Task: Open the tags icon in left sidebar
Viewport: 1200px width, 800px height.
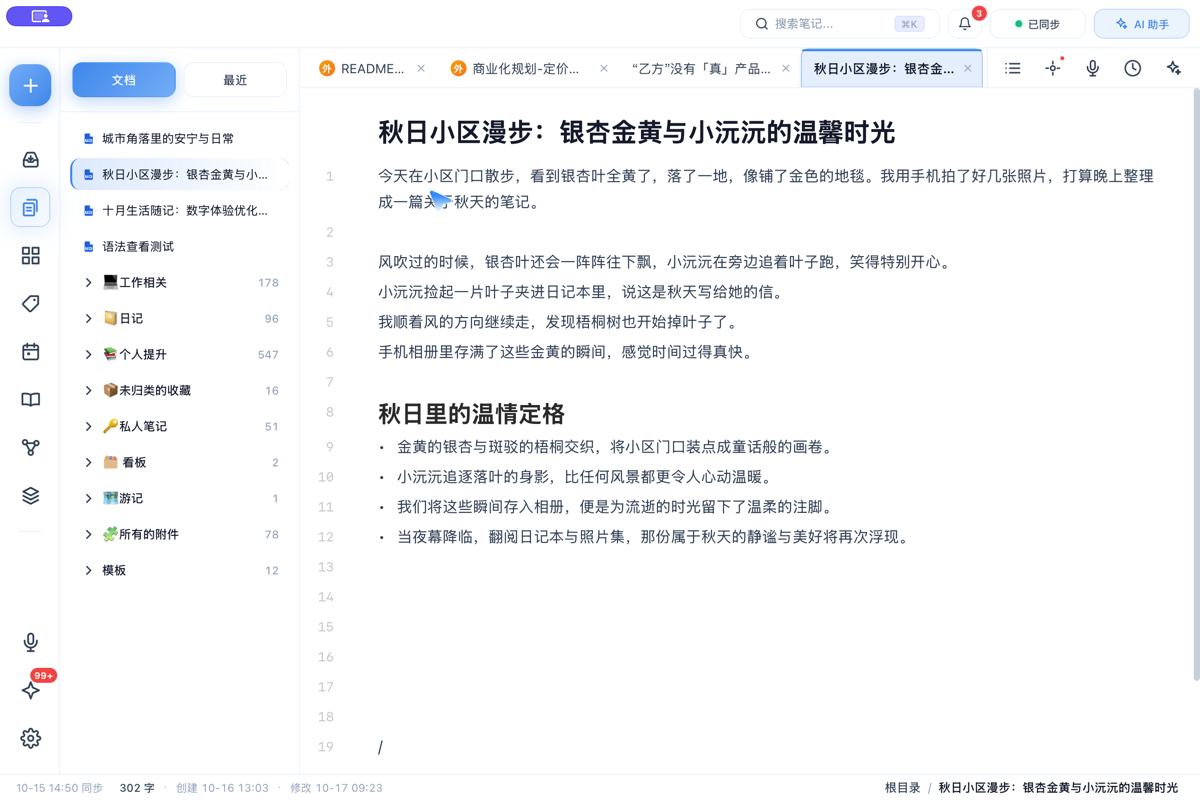Action: coord(30,304)
